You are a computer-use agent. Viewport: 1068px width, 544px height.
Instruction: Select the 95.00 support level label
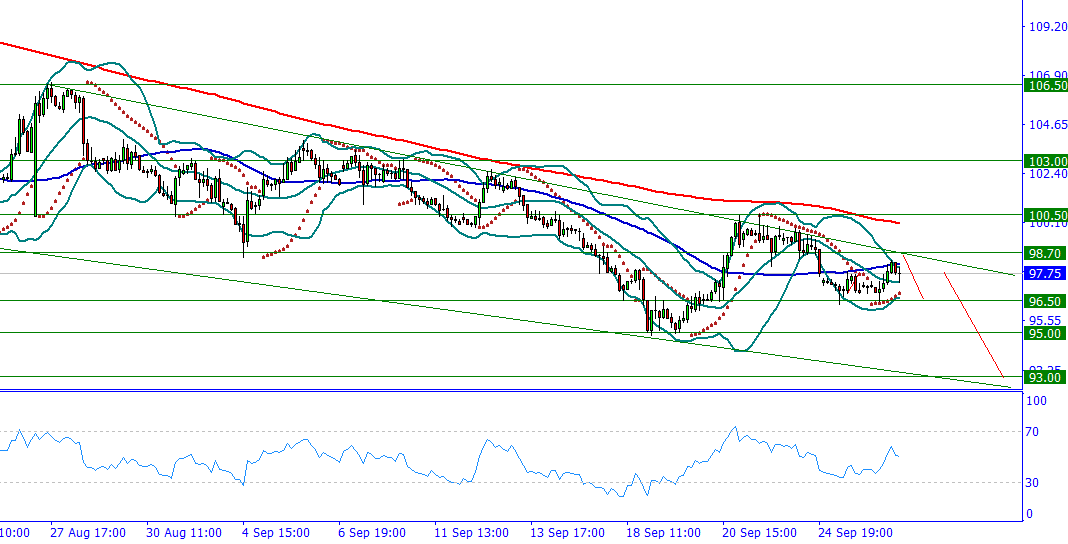(x=1046, y=333)
